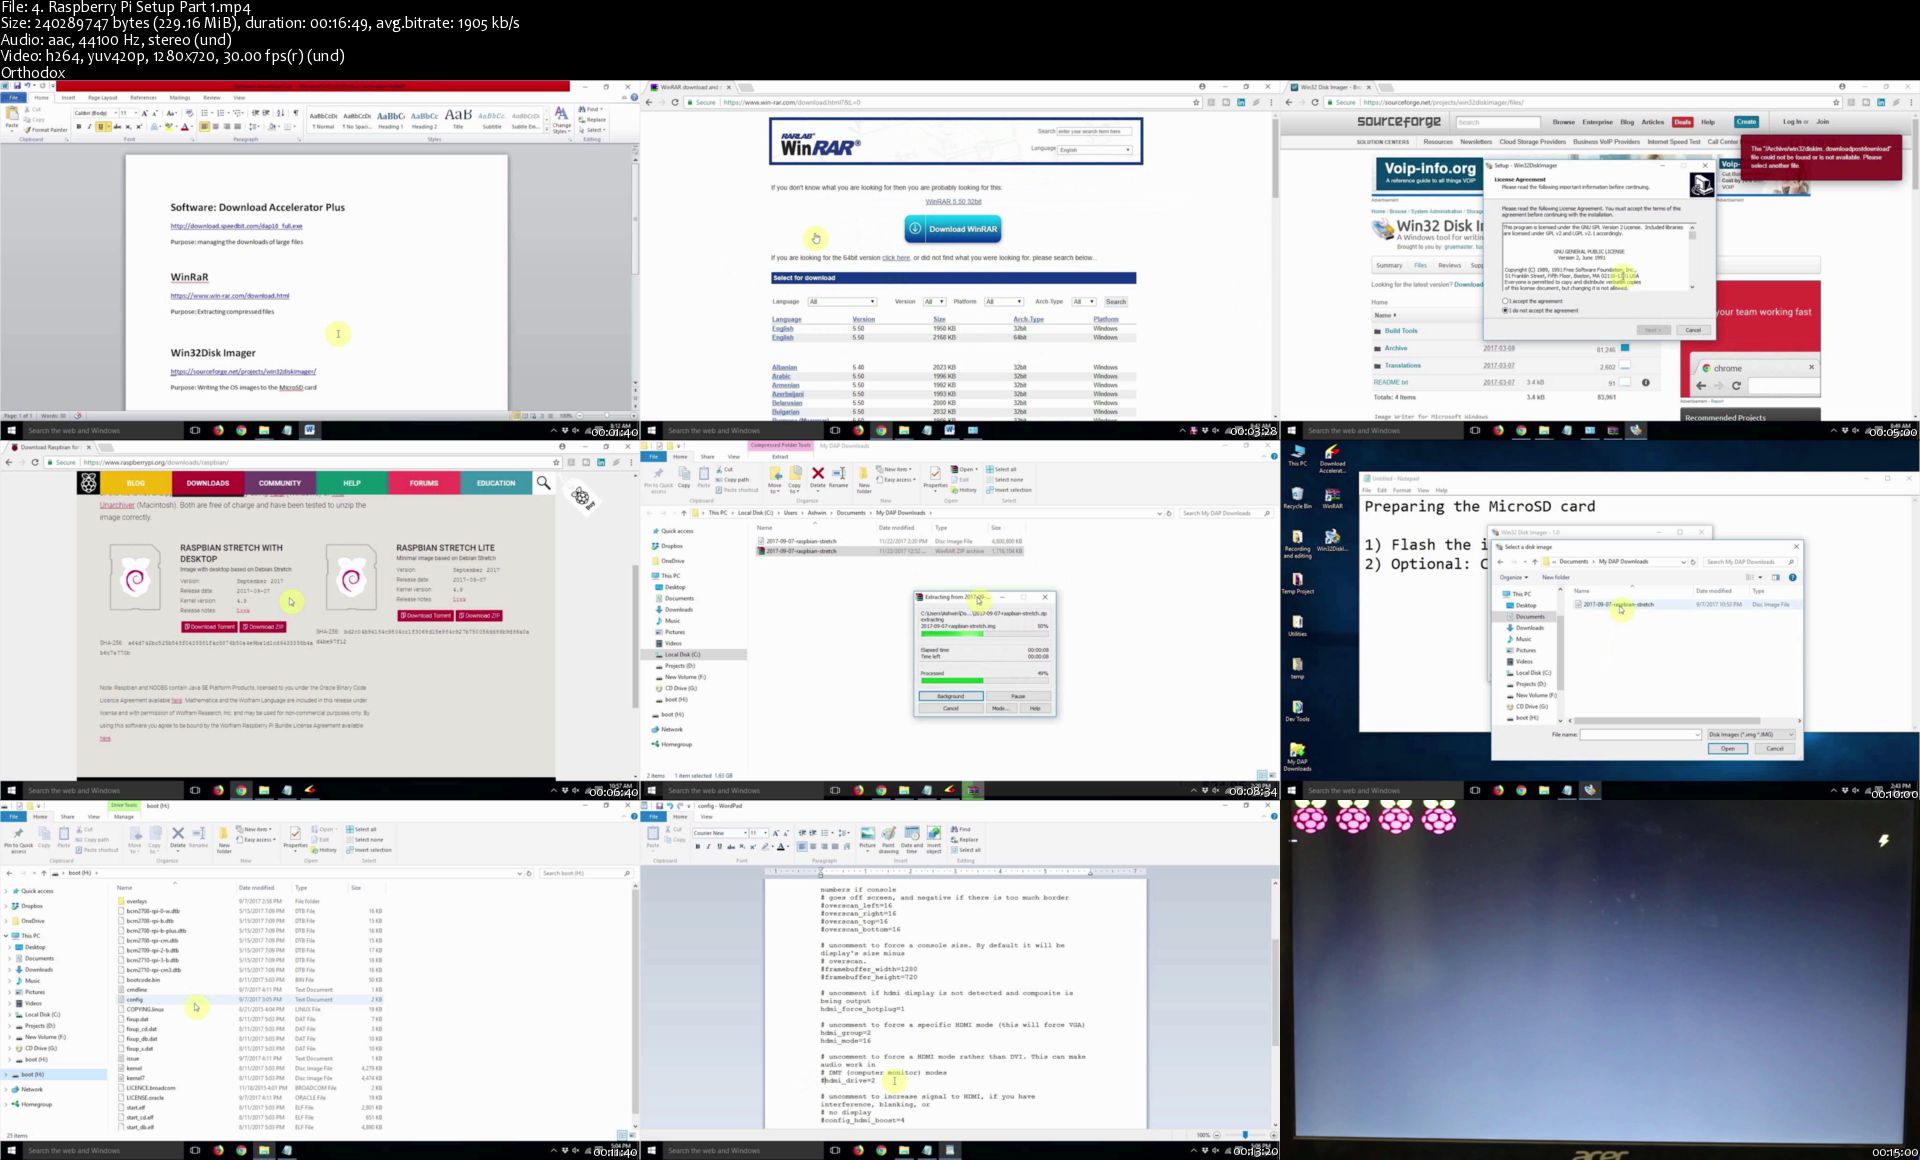Select I accept the agreement radio button
1920x1160 pixels.
tap(1506, 301)
